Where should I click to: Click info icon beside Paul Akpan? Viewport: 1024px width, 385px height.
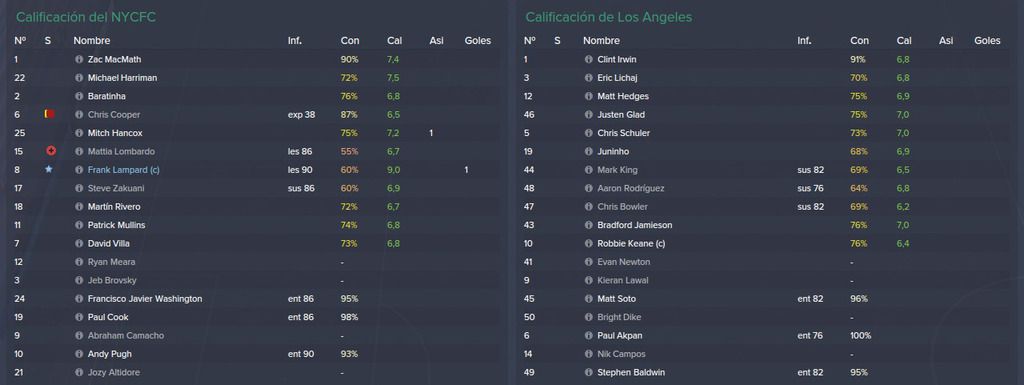[x=588, y=335]
